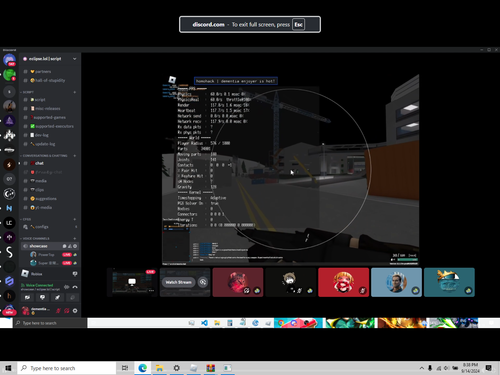The height and width of the screenshot is (375, 500).
Task: Open the LC server icon
Action: point(9,223)
